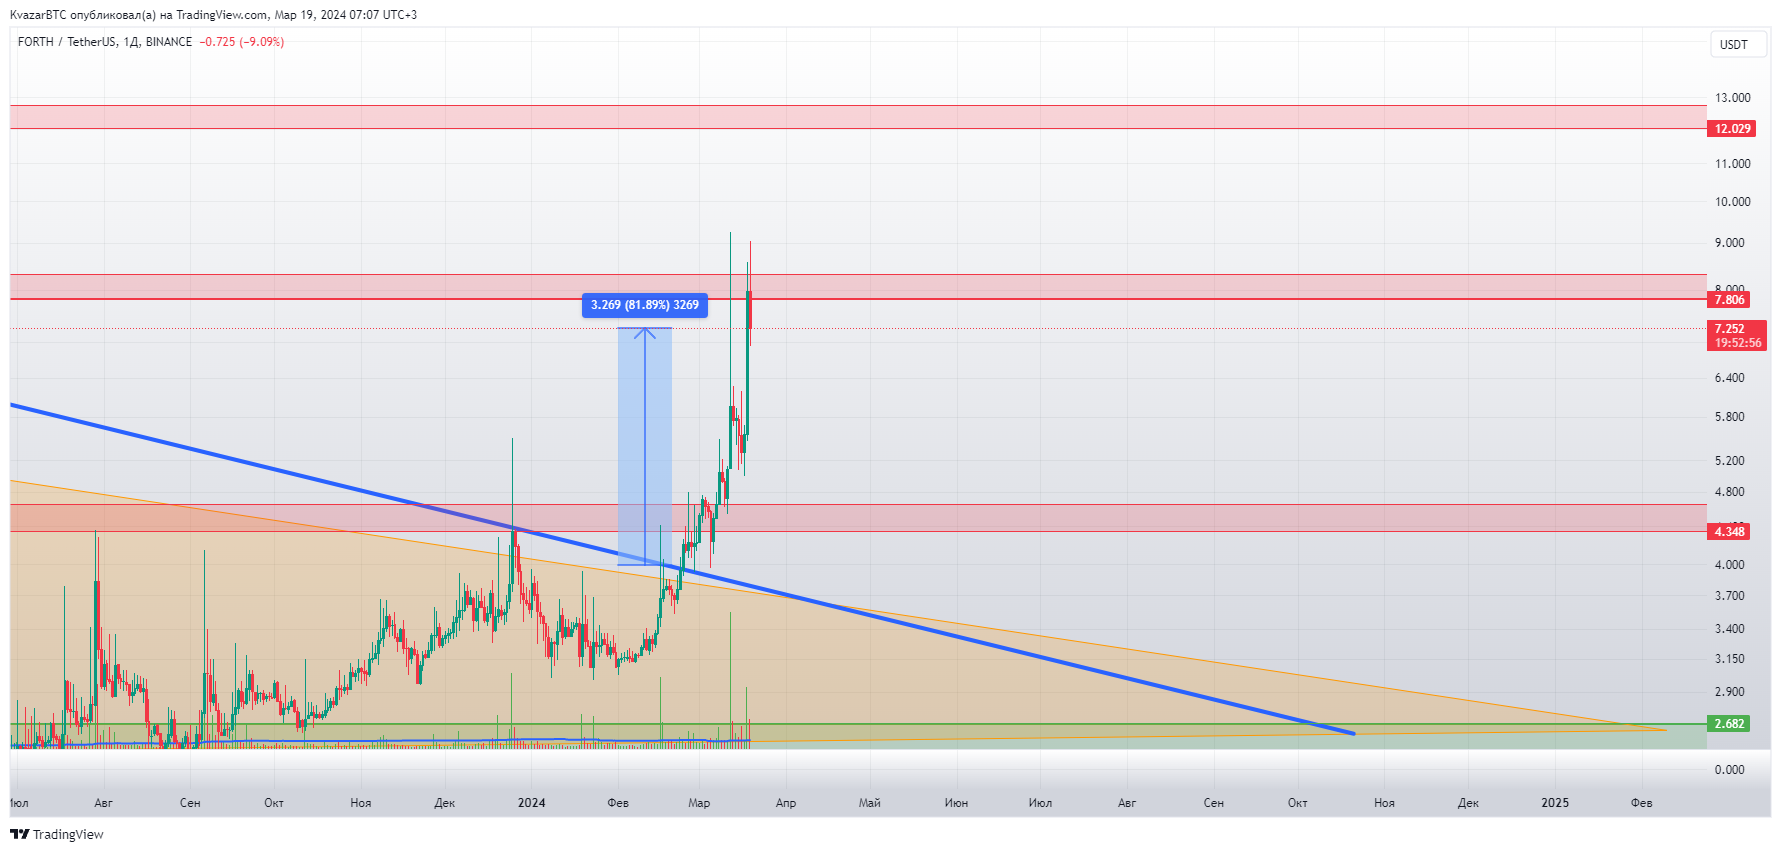Image resolution: width=1781 pixels, height=852 pixels.
Task: Click the Мар month label on time axis
Action: [x=699, y=803]
